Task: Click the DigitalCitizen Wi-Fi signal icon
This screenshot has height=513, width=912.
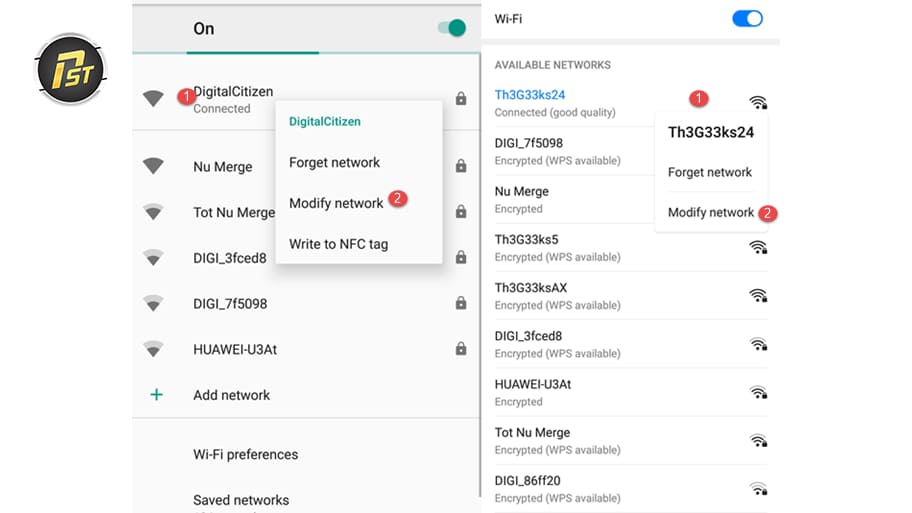Action: 153,98
